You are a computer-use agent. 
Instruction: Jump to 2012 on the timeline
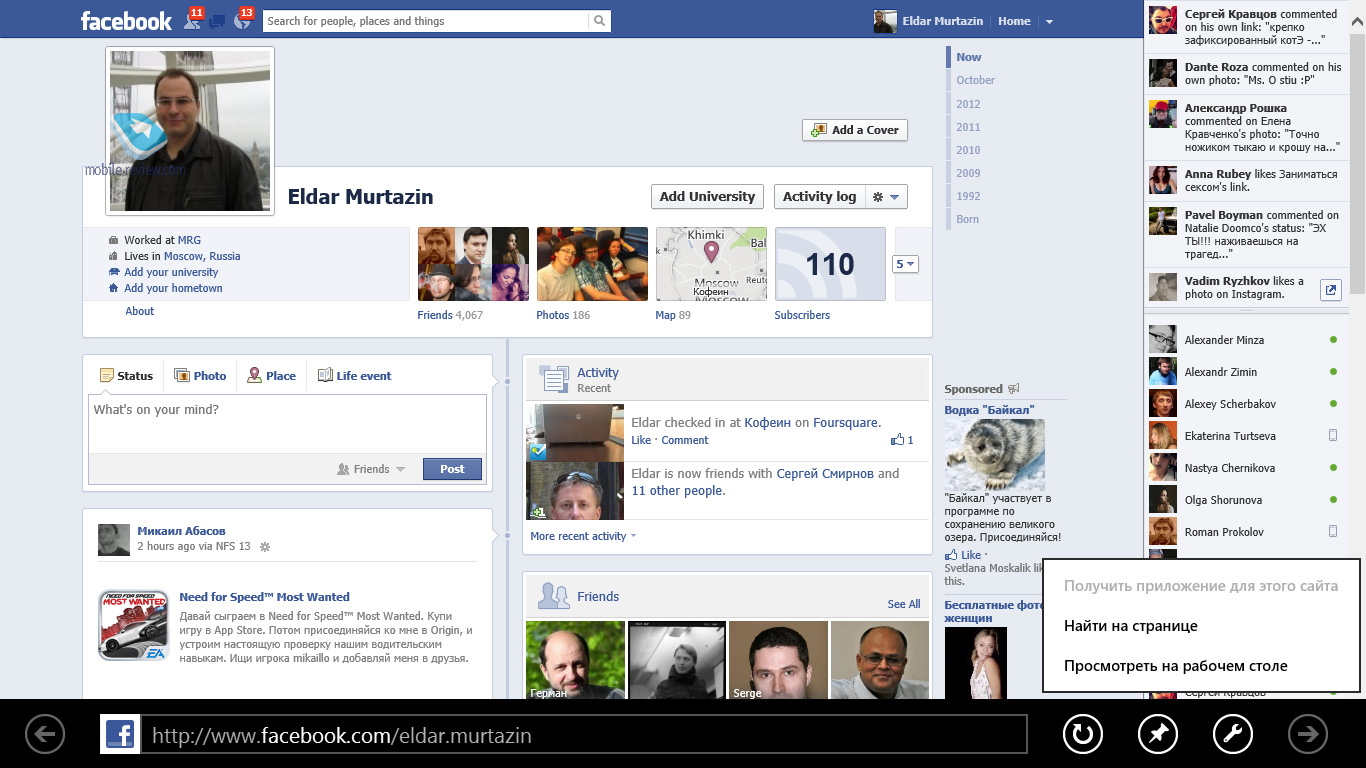click(x=968, y=104)
